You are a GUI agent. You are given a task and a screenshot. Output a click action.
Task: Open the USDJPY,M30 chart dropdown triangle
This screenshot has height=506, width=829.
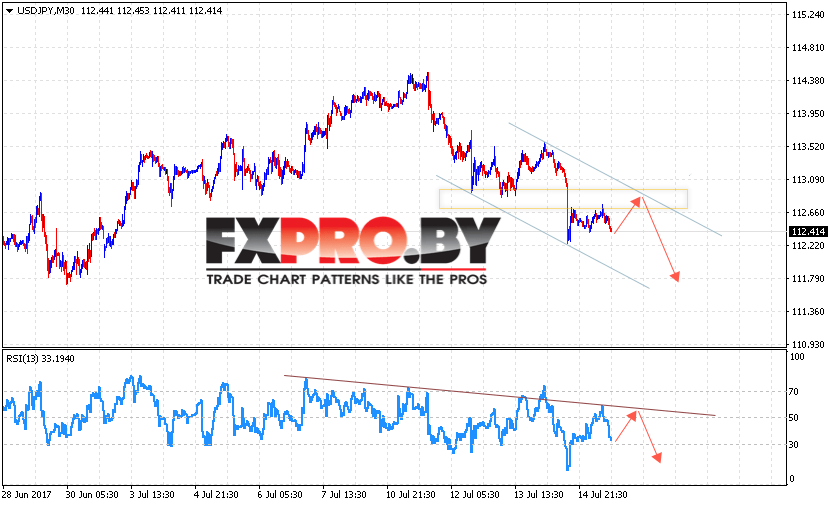coord(9,11)
